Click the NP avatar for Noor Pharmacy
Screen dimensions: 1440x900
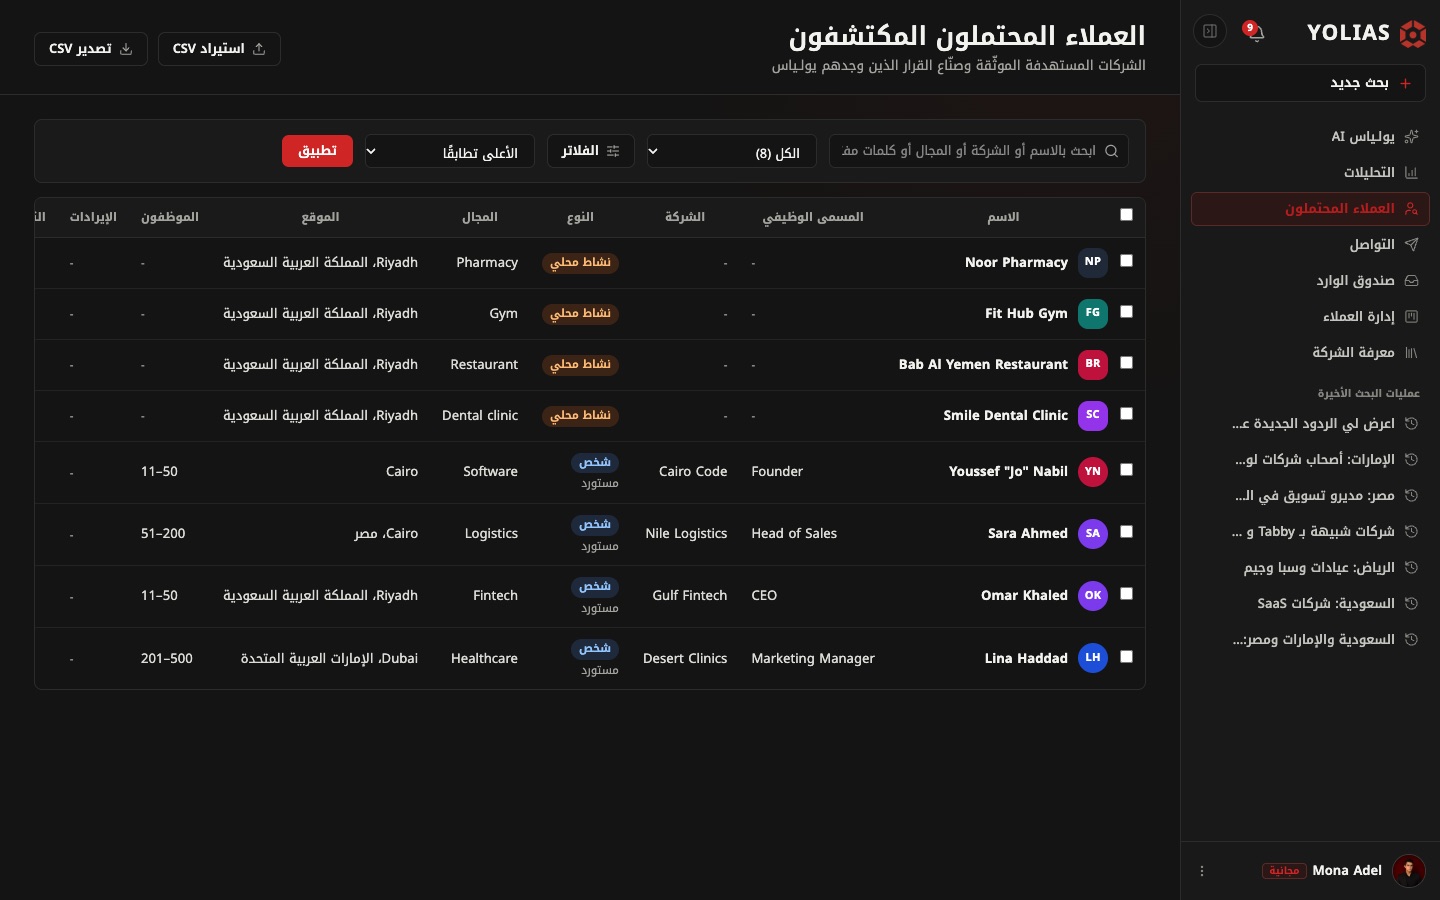point(1093,262)
